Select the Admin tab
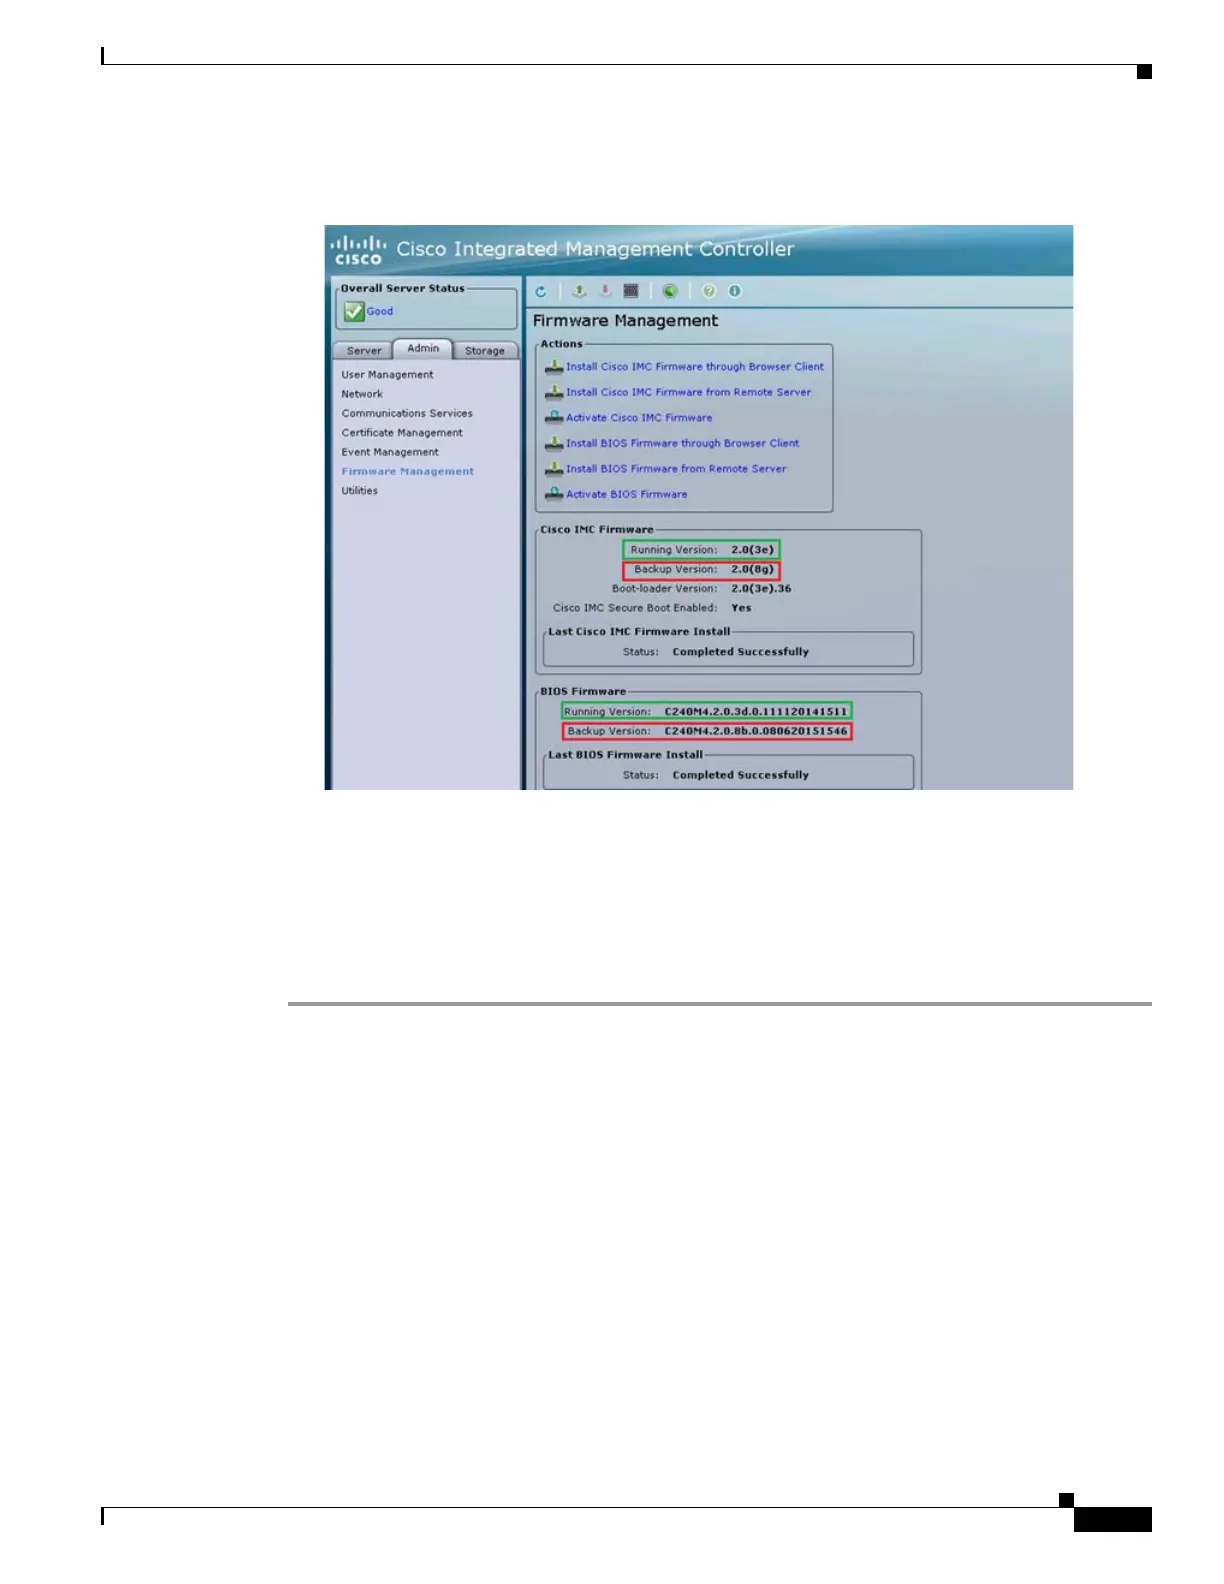Screen dimensions: 1224x1584 coord(423,348)
